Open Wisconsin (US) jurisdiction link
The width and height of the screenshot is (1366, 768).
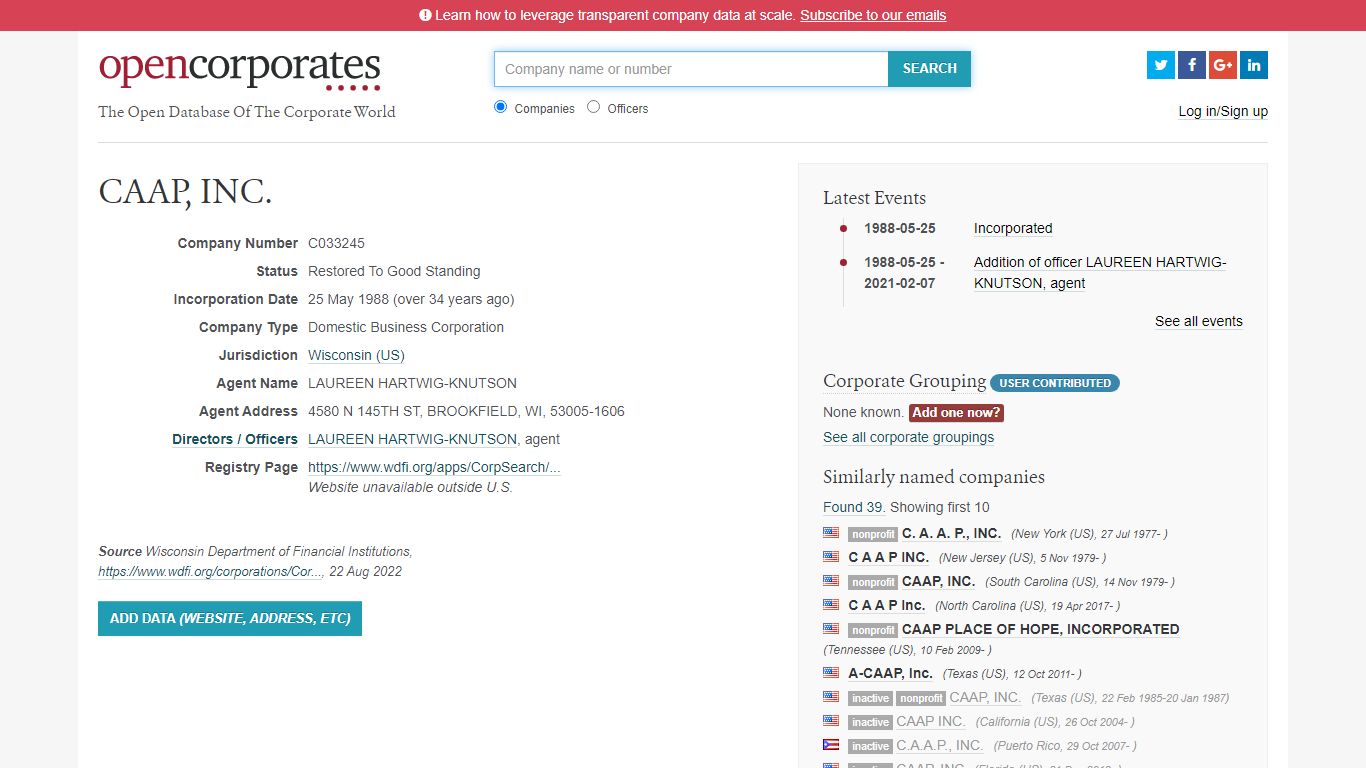click(x=356, y=355)
